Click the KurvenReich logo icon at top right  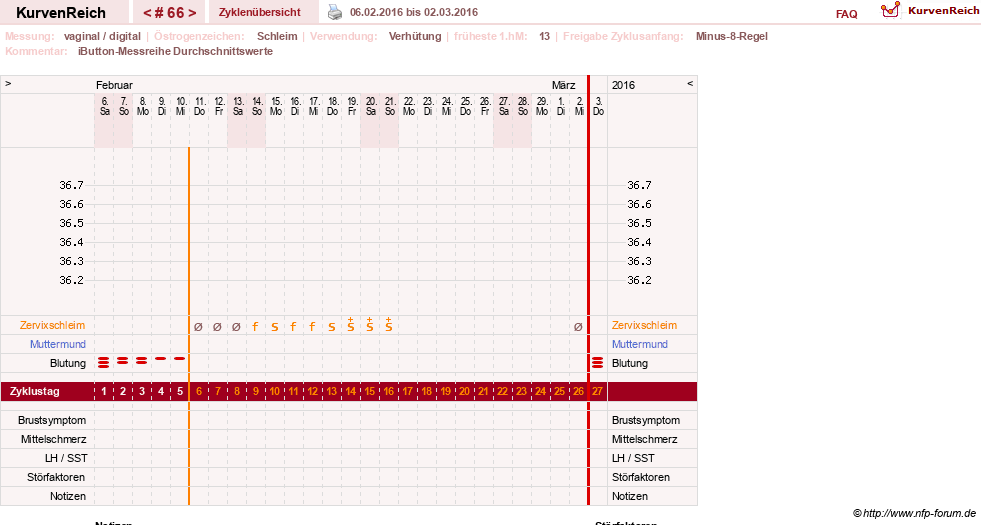(890, 10)
